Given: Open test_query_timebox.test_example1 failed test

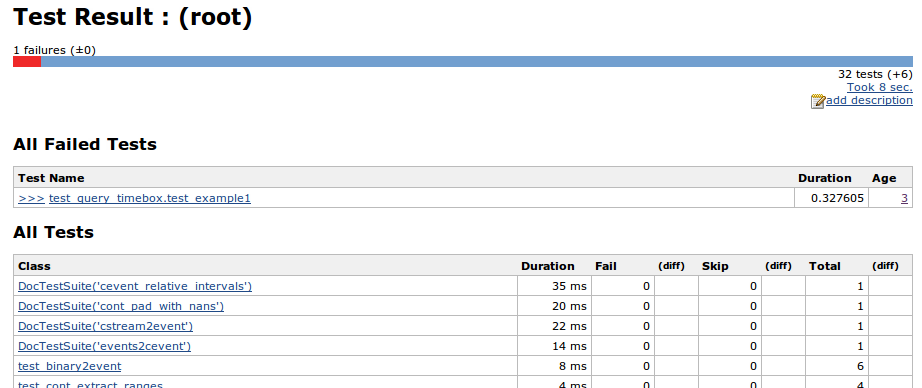Looking at the screenshot, I should 150,199.
